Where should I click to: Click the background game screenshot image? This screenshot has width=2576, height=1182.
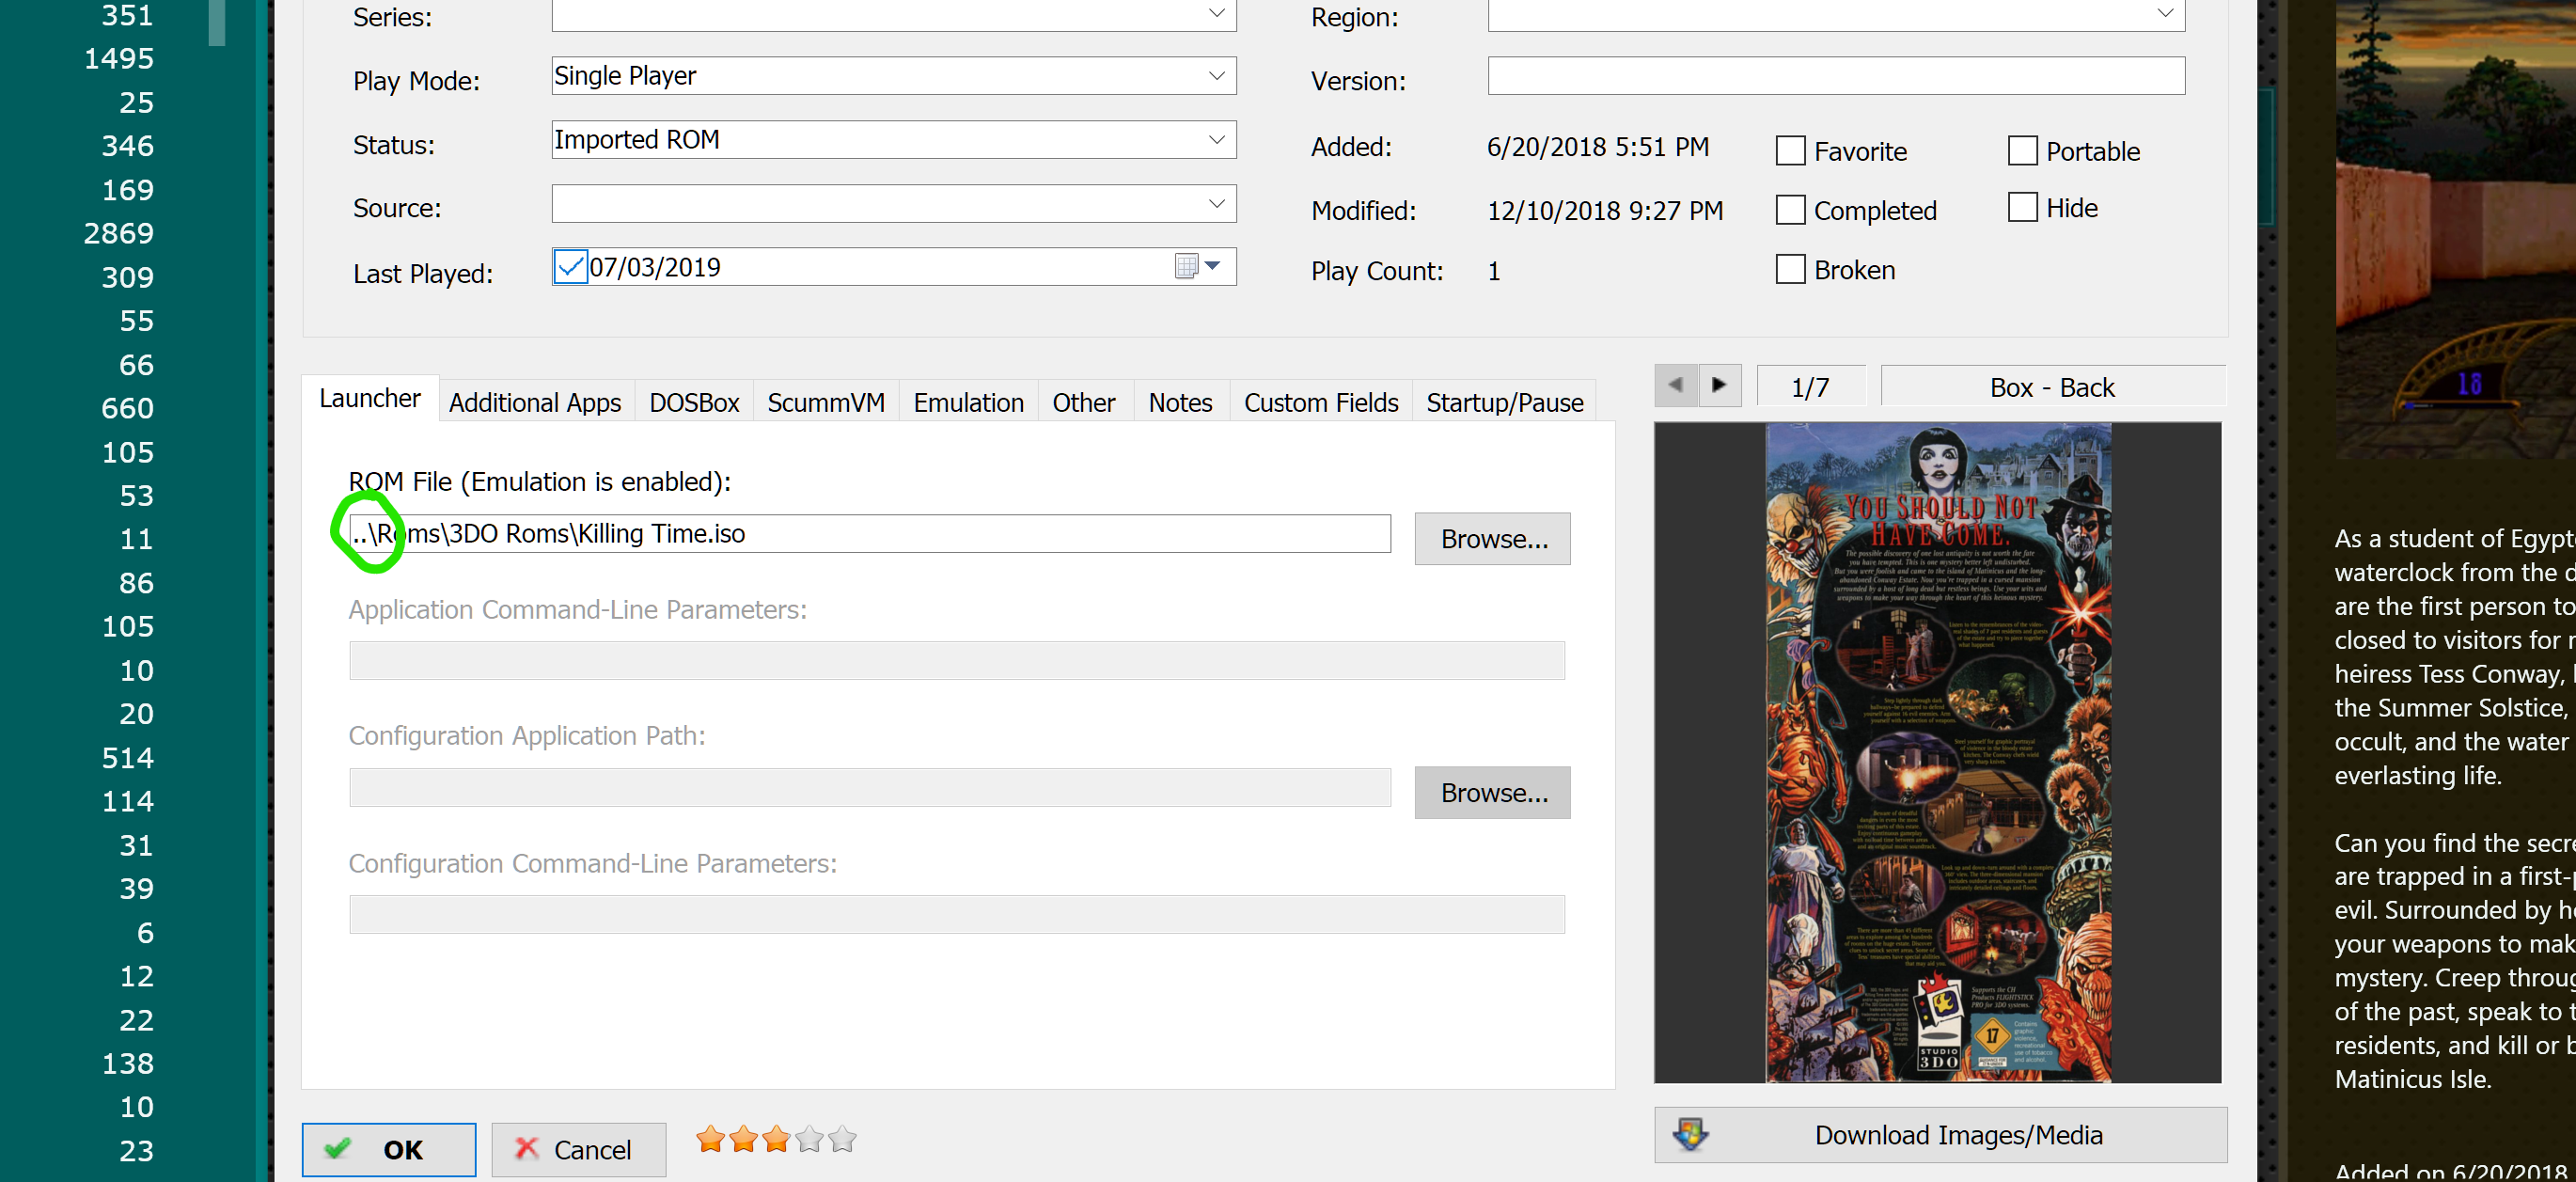coord(2455,230)
